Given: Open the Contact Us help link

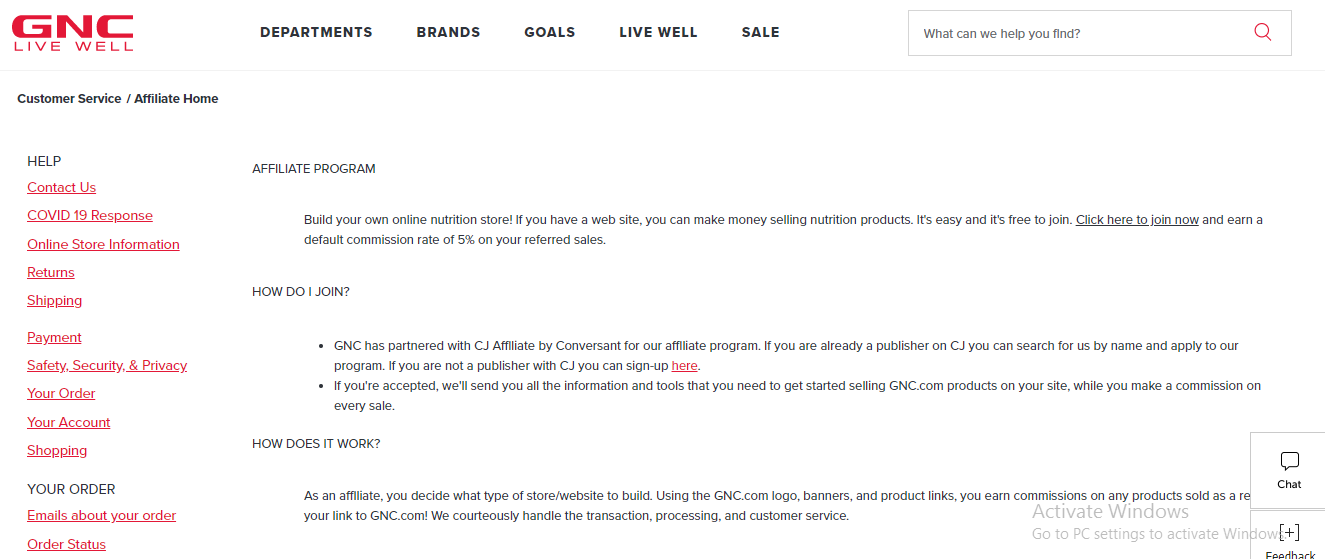Looking at the screenshot, I should click(61, 187).
